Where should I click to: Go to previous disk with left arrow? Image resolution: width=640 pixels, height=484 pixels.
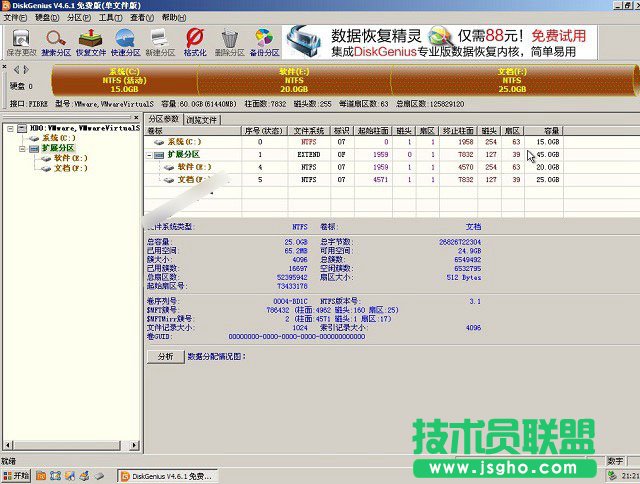pyautogui.click(x=16, y=70)
